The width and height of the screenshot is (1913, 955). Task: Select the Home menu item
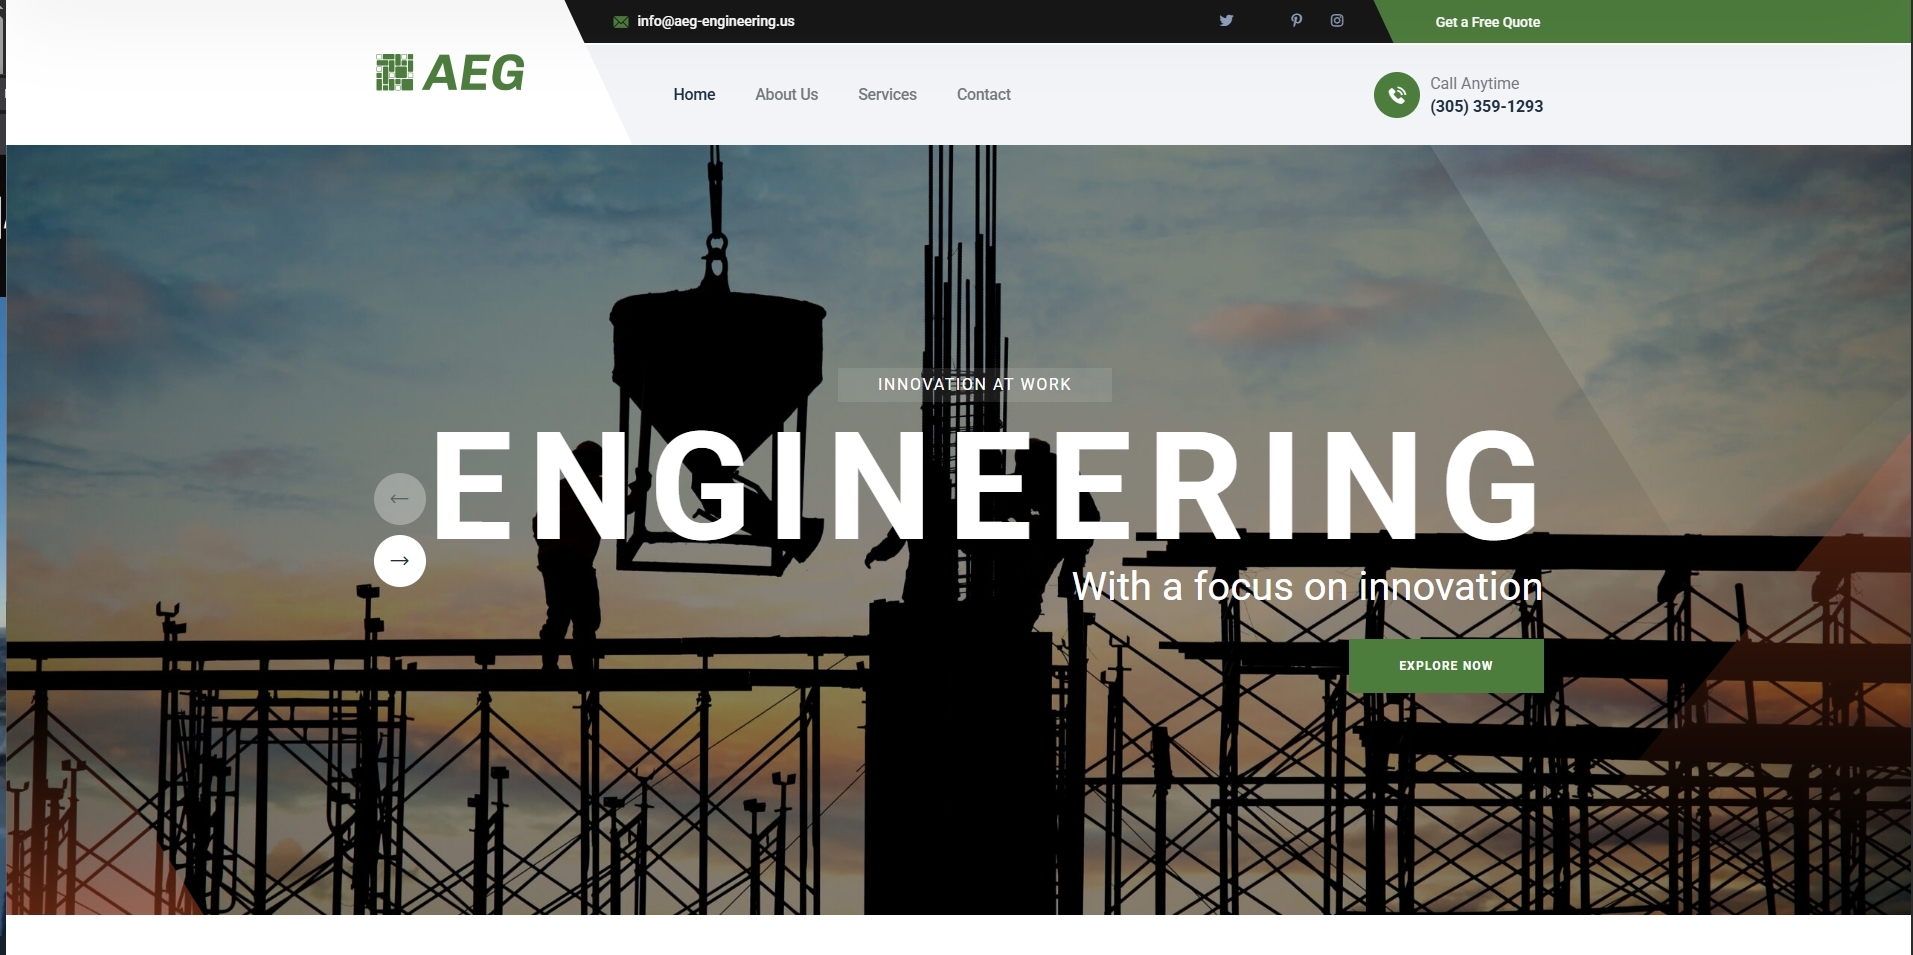point(694,94)
